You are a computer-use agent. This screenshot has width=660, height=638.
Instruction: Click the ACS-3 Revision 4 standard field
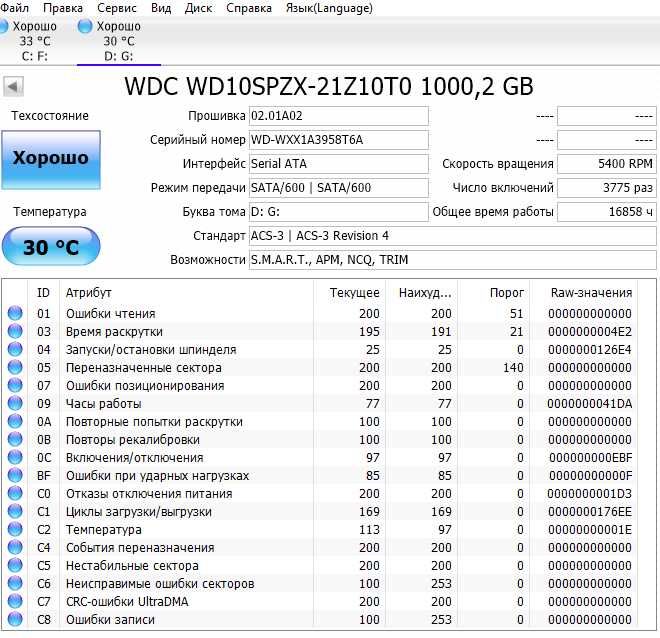pos(452,236)
